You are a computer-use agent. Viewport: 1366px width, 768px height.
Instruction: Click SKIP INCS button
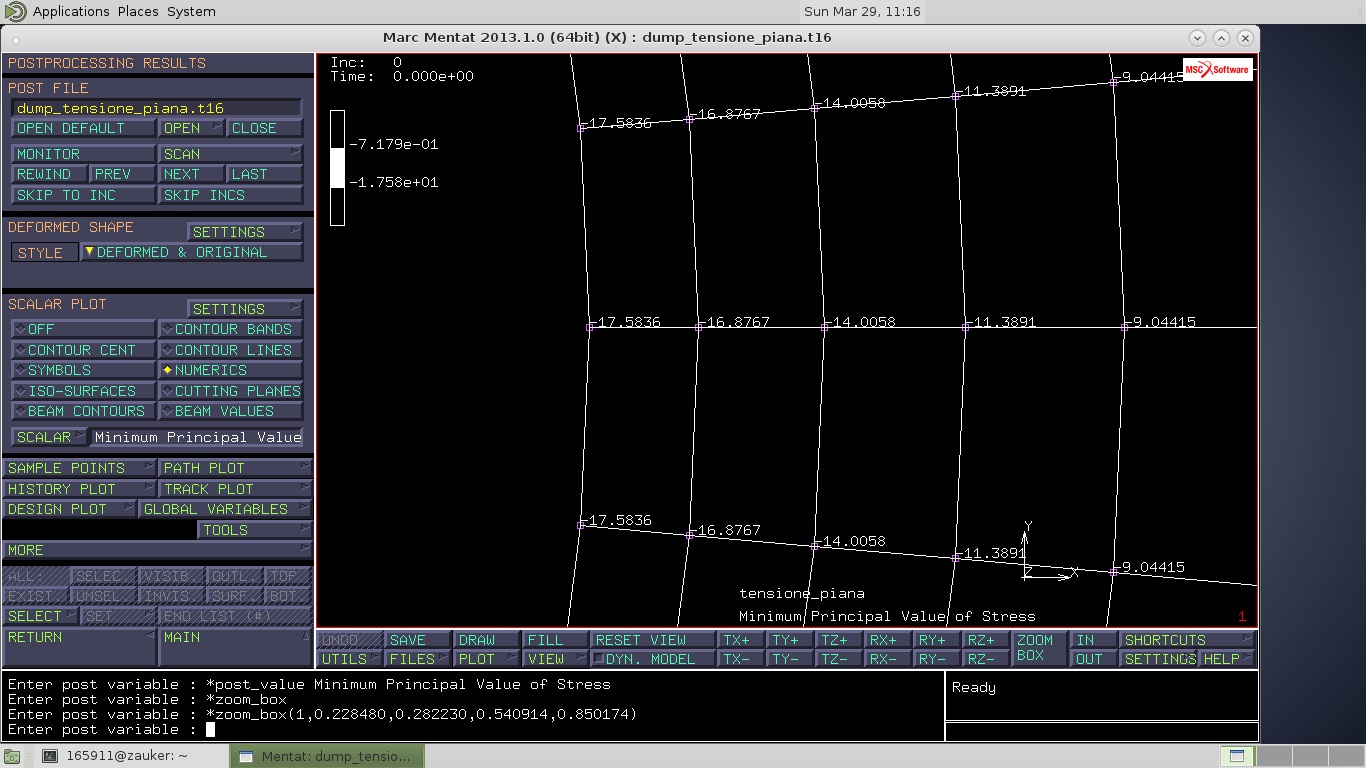coord(230,195)
